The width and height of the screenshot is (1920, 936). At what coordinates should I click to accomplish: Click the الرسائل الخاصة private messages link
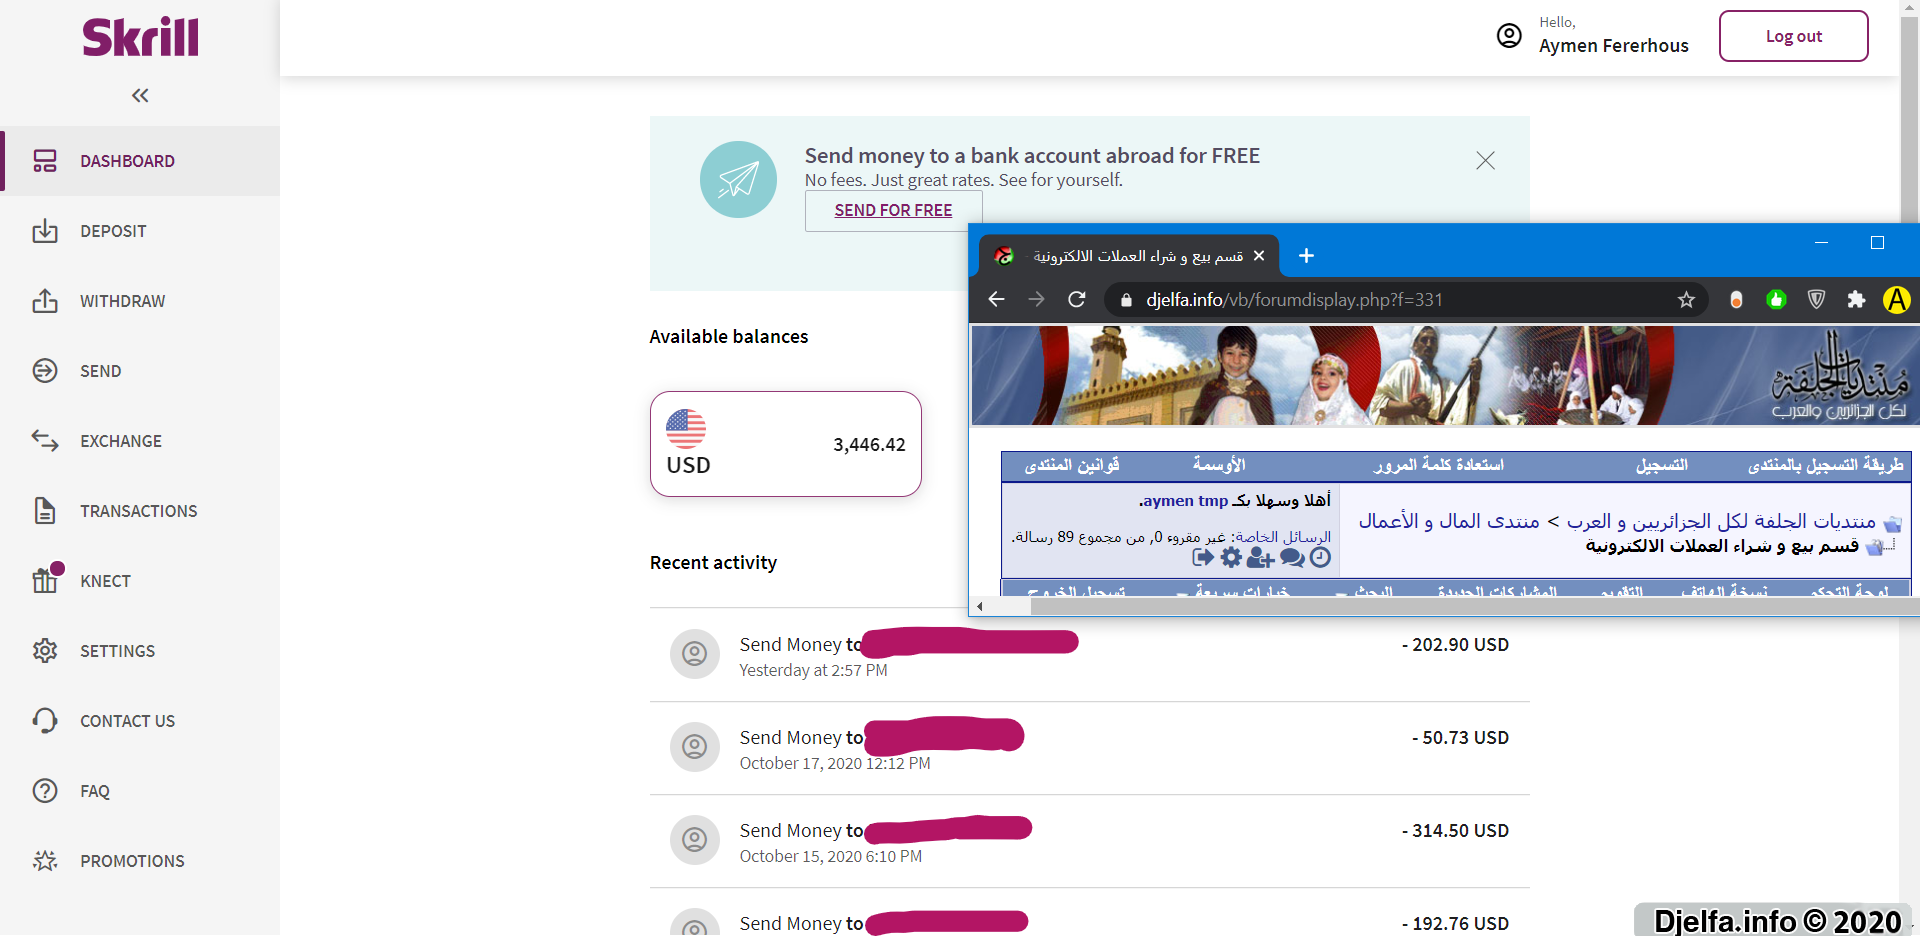pyautogui.click(x=1283, y=537)
